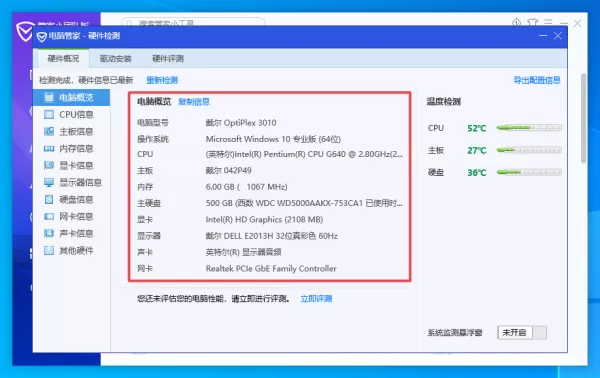Click the 立即评测 link

tap(316, 299)
